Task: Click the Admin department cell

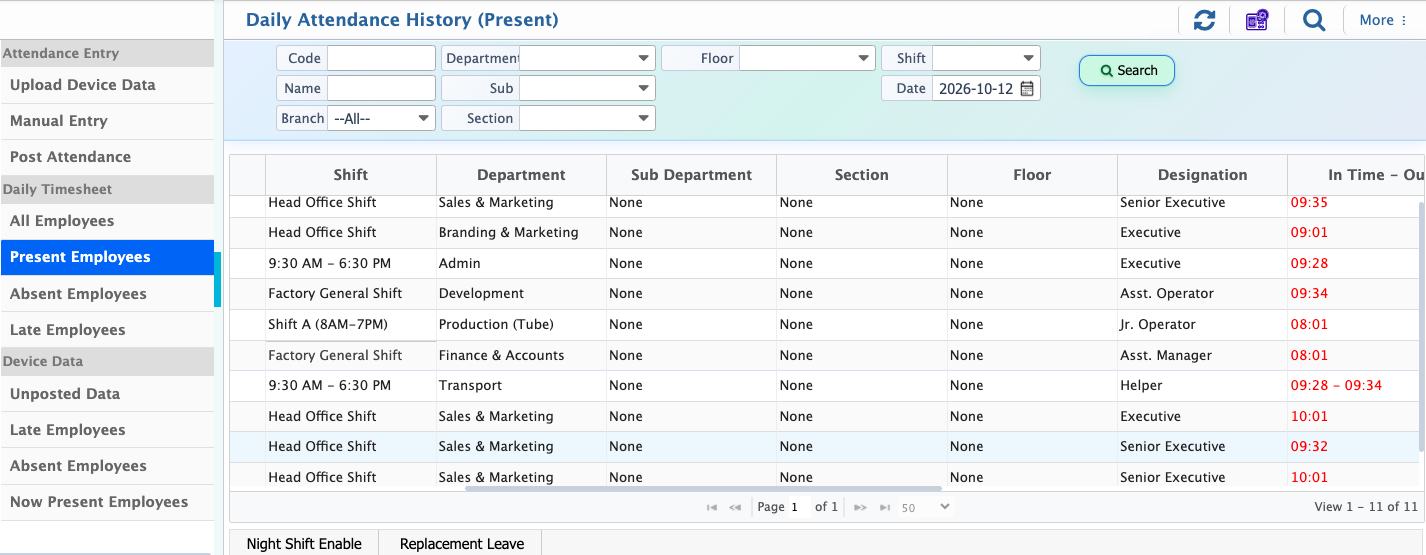Action: point(521,264)
